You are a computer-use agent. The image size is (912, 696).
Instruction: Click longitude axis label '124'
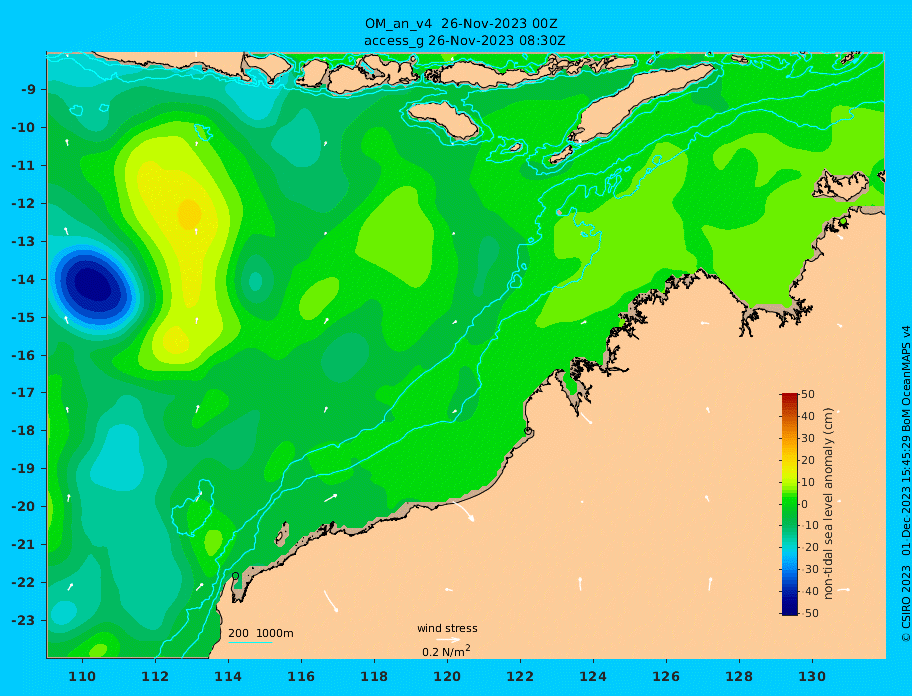pyautogui.click(x=593, y=676)
